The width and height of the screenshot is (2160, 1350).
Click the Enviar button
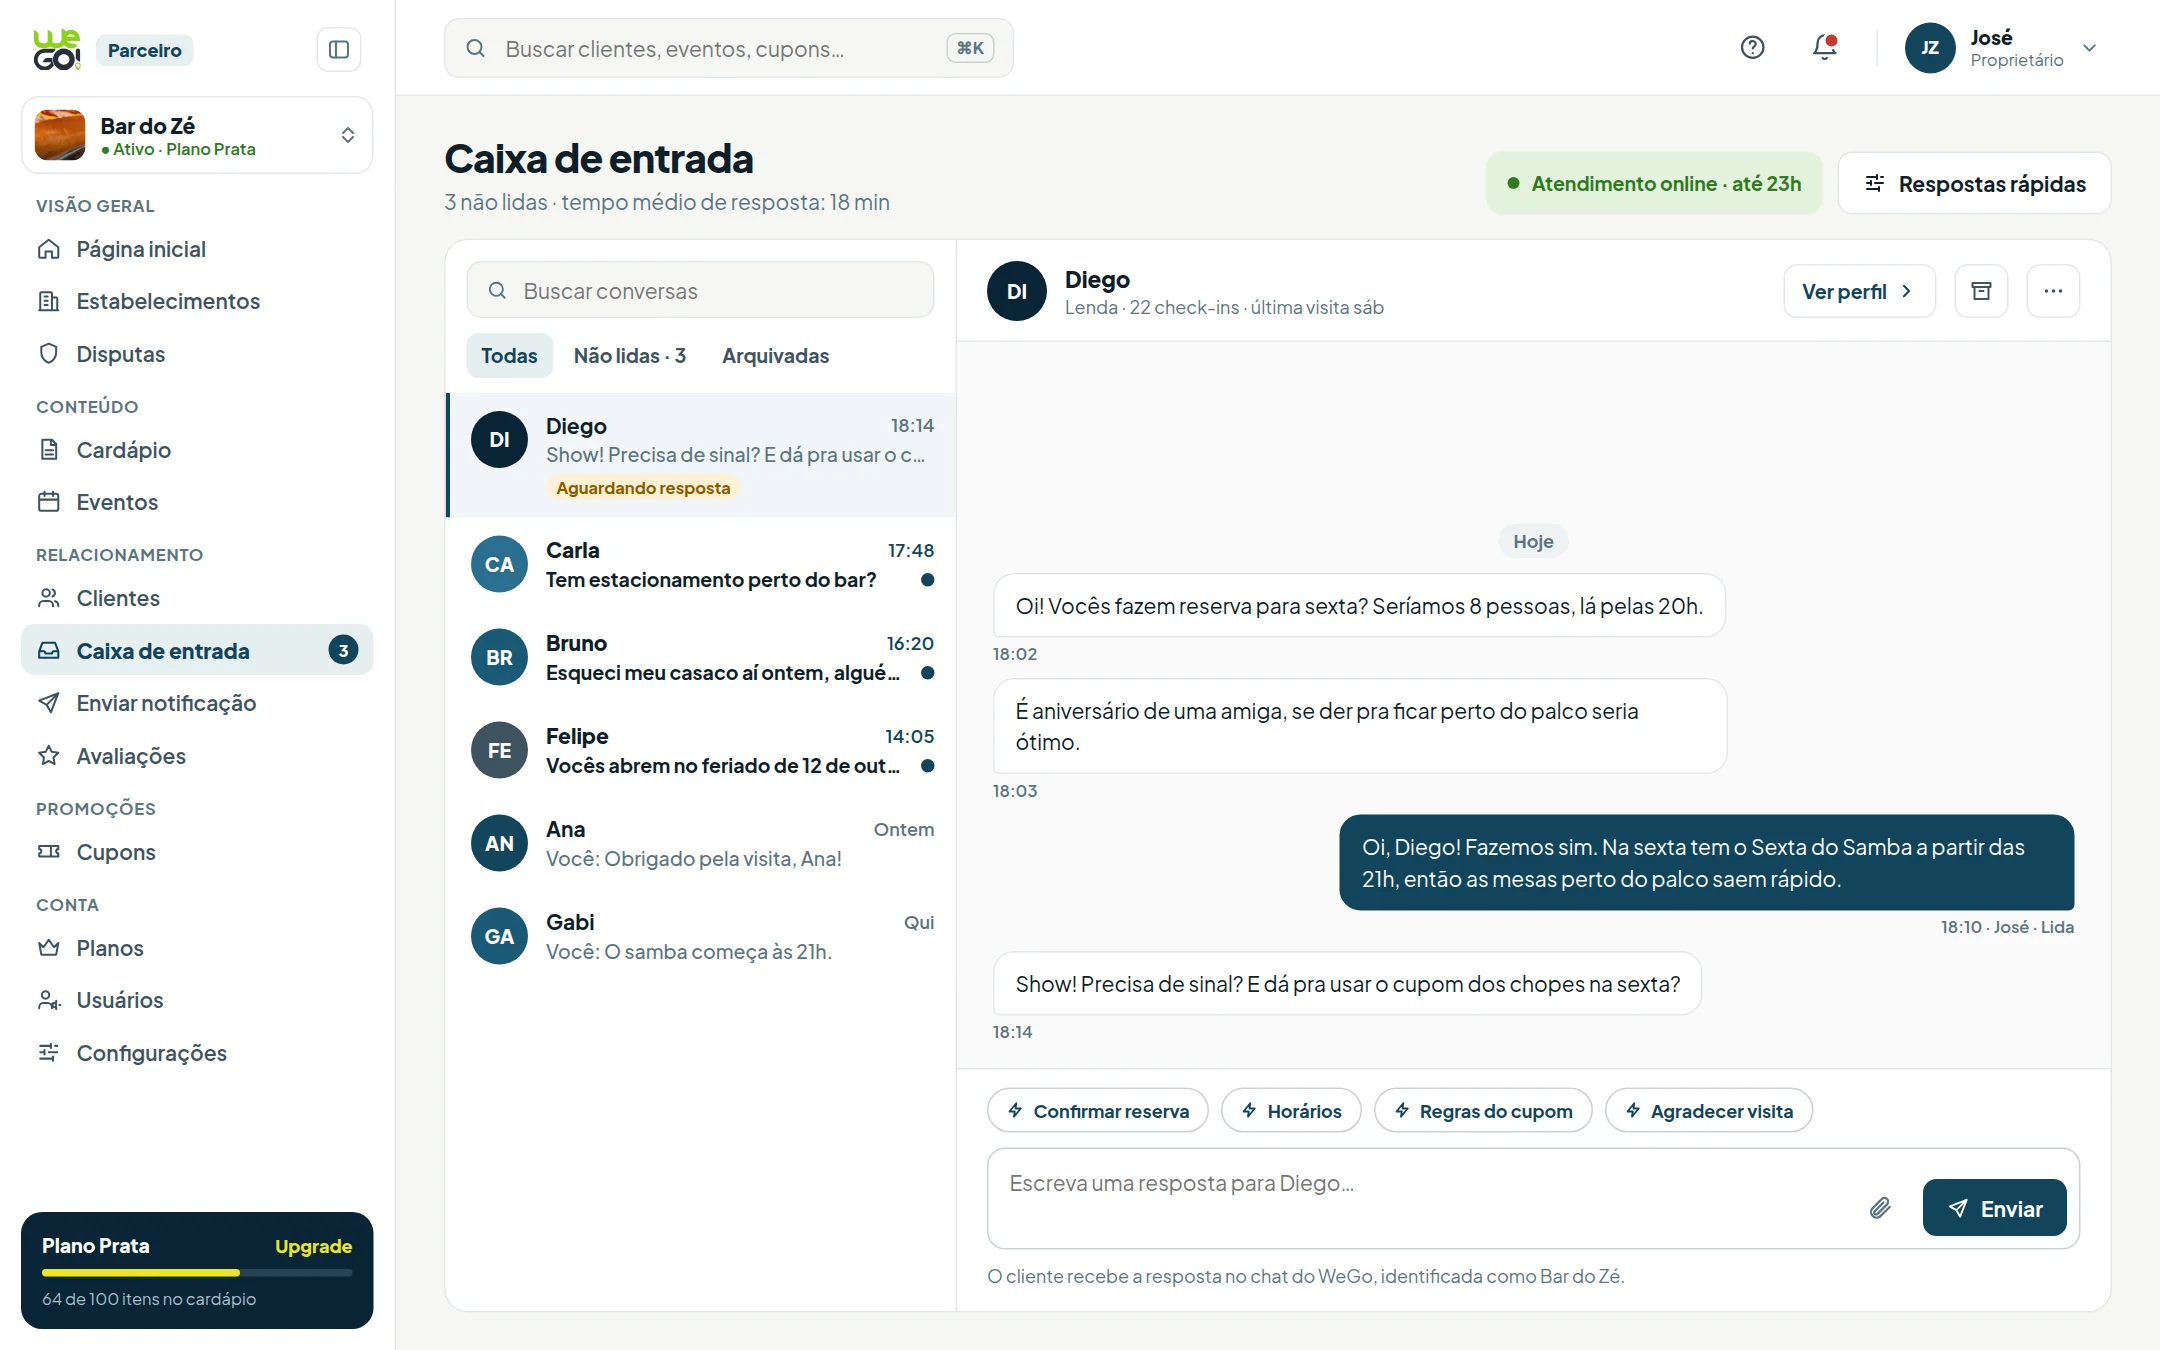(1994, 1208)
